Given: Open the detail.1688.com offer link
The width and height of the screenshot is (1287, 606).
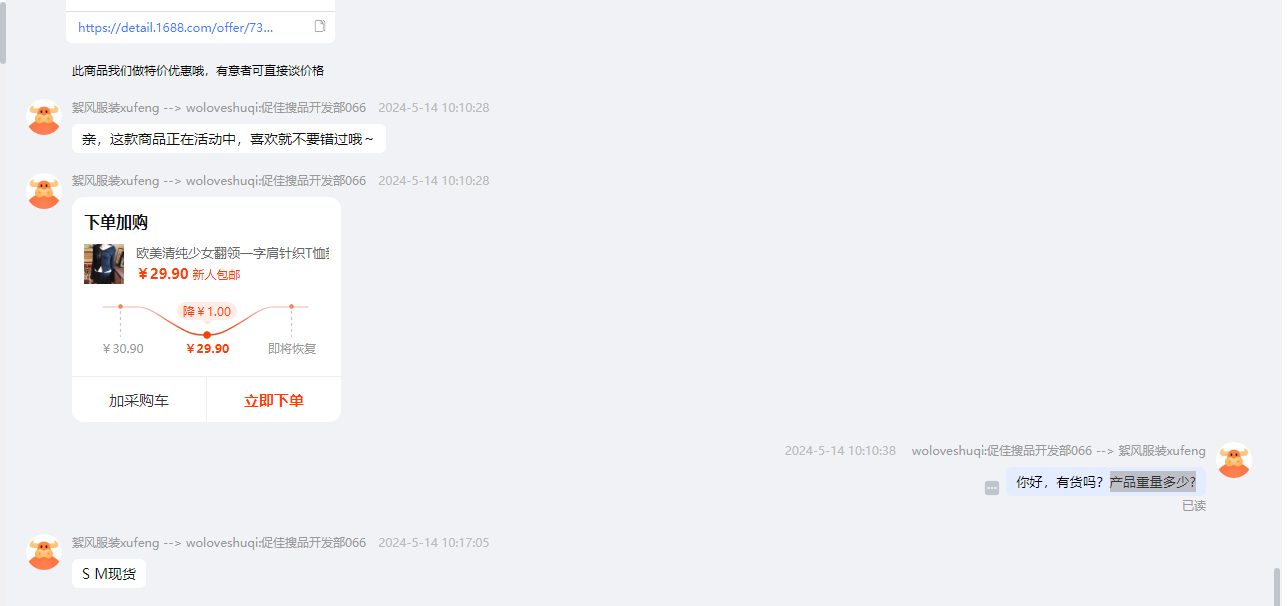Looking at the screenshot, I should tap(175, 28).
